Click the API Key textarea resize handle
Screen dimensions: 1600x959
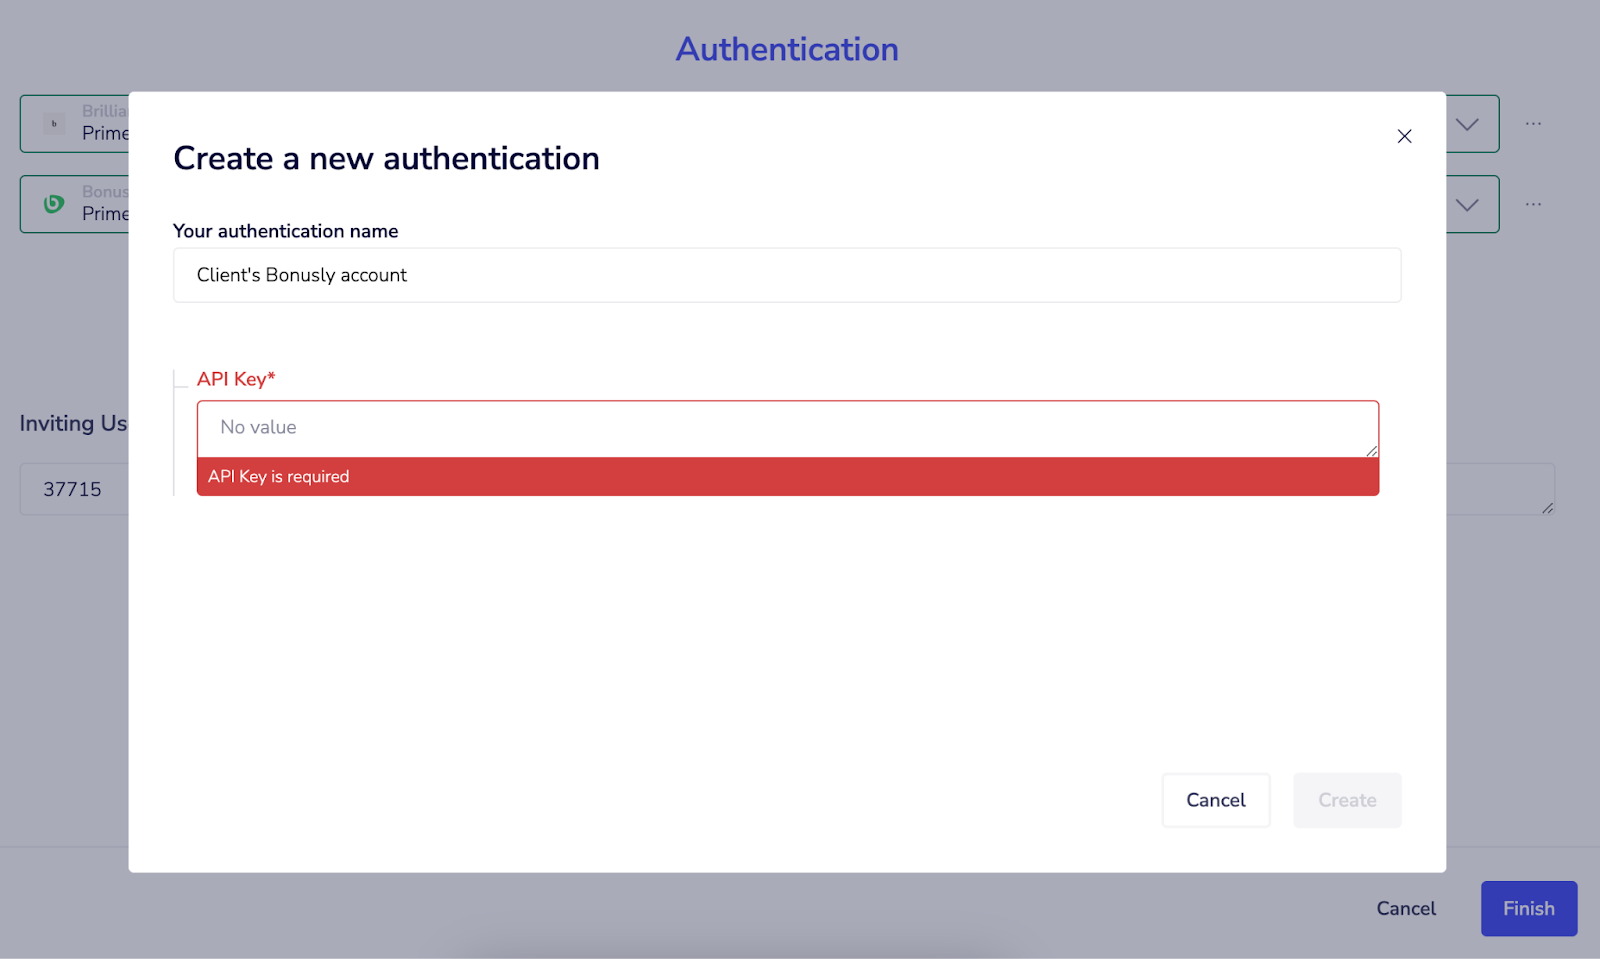click(x=1371, y=451)
